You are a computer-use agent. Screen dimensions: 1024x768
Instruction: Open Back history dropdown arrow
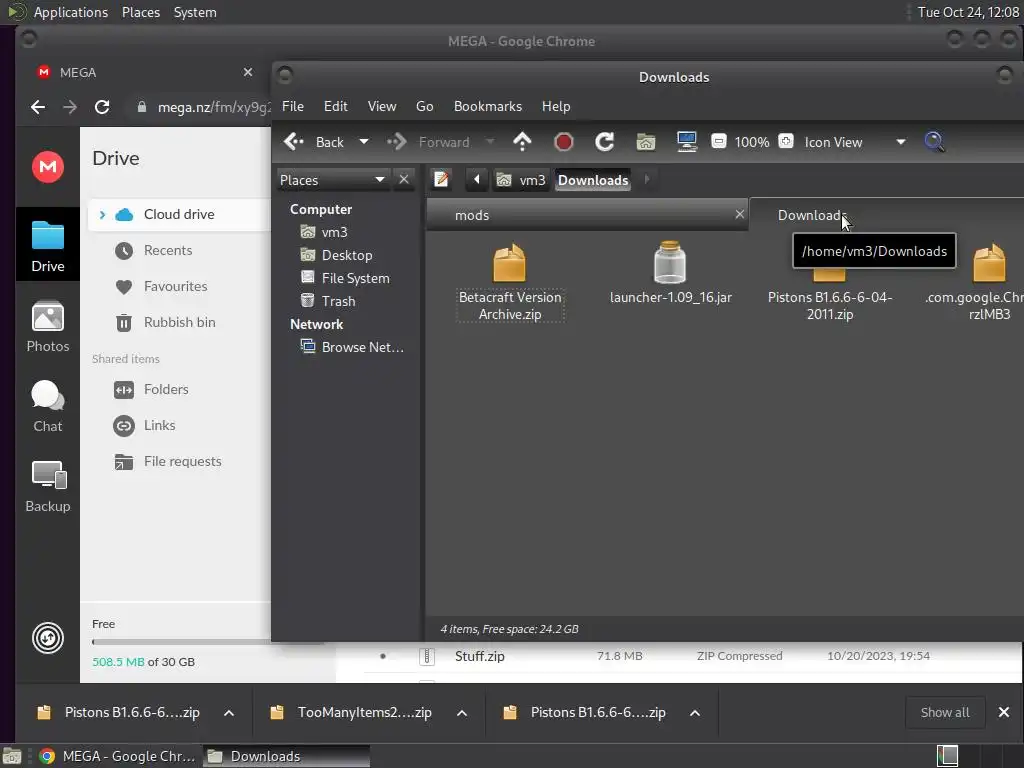click(364, 142)
